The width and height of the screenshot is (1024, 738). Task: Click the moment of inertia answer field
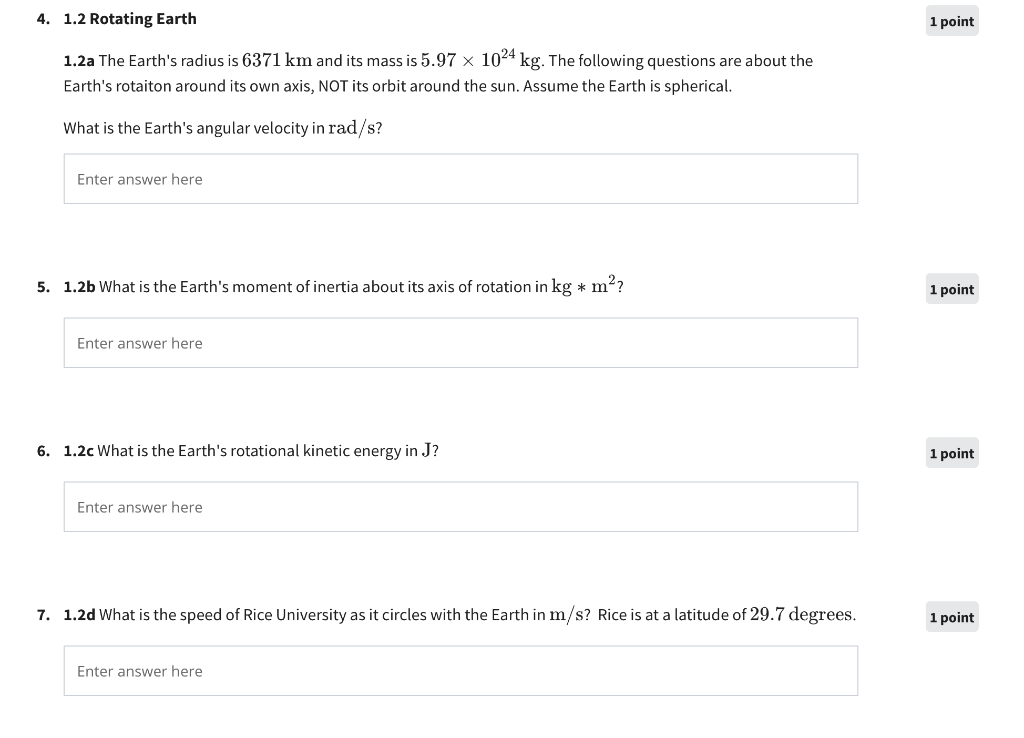pyautogui.click(x=460, y=343)
